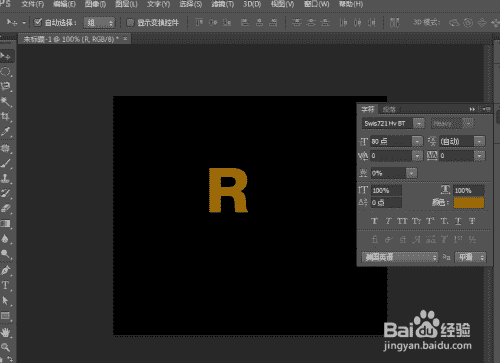Click Align Top Edges in options bar
This screenshot has height=363, width=500.
pos(199,23)
